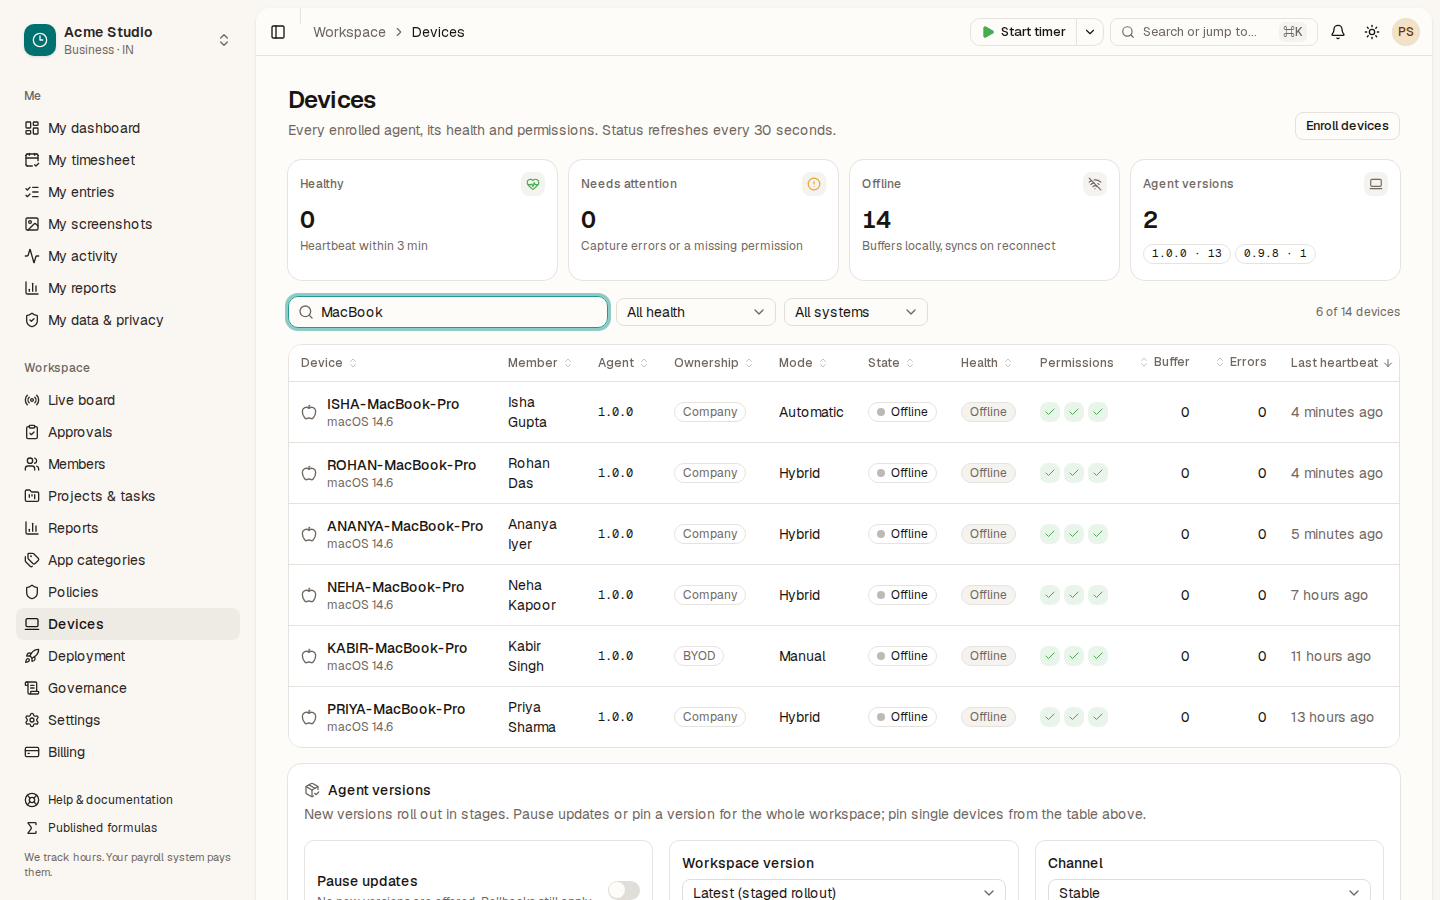The width and height of the screenshot is (1440, 900).
Task: Navigate to Policies page
Action: click(x=128, y=592)
